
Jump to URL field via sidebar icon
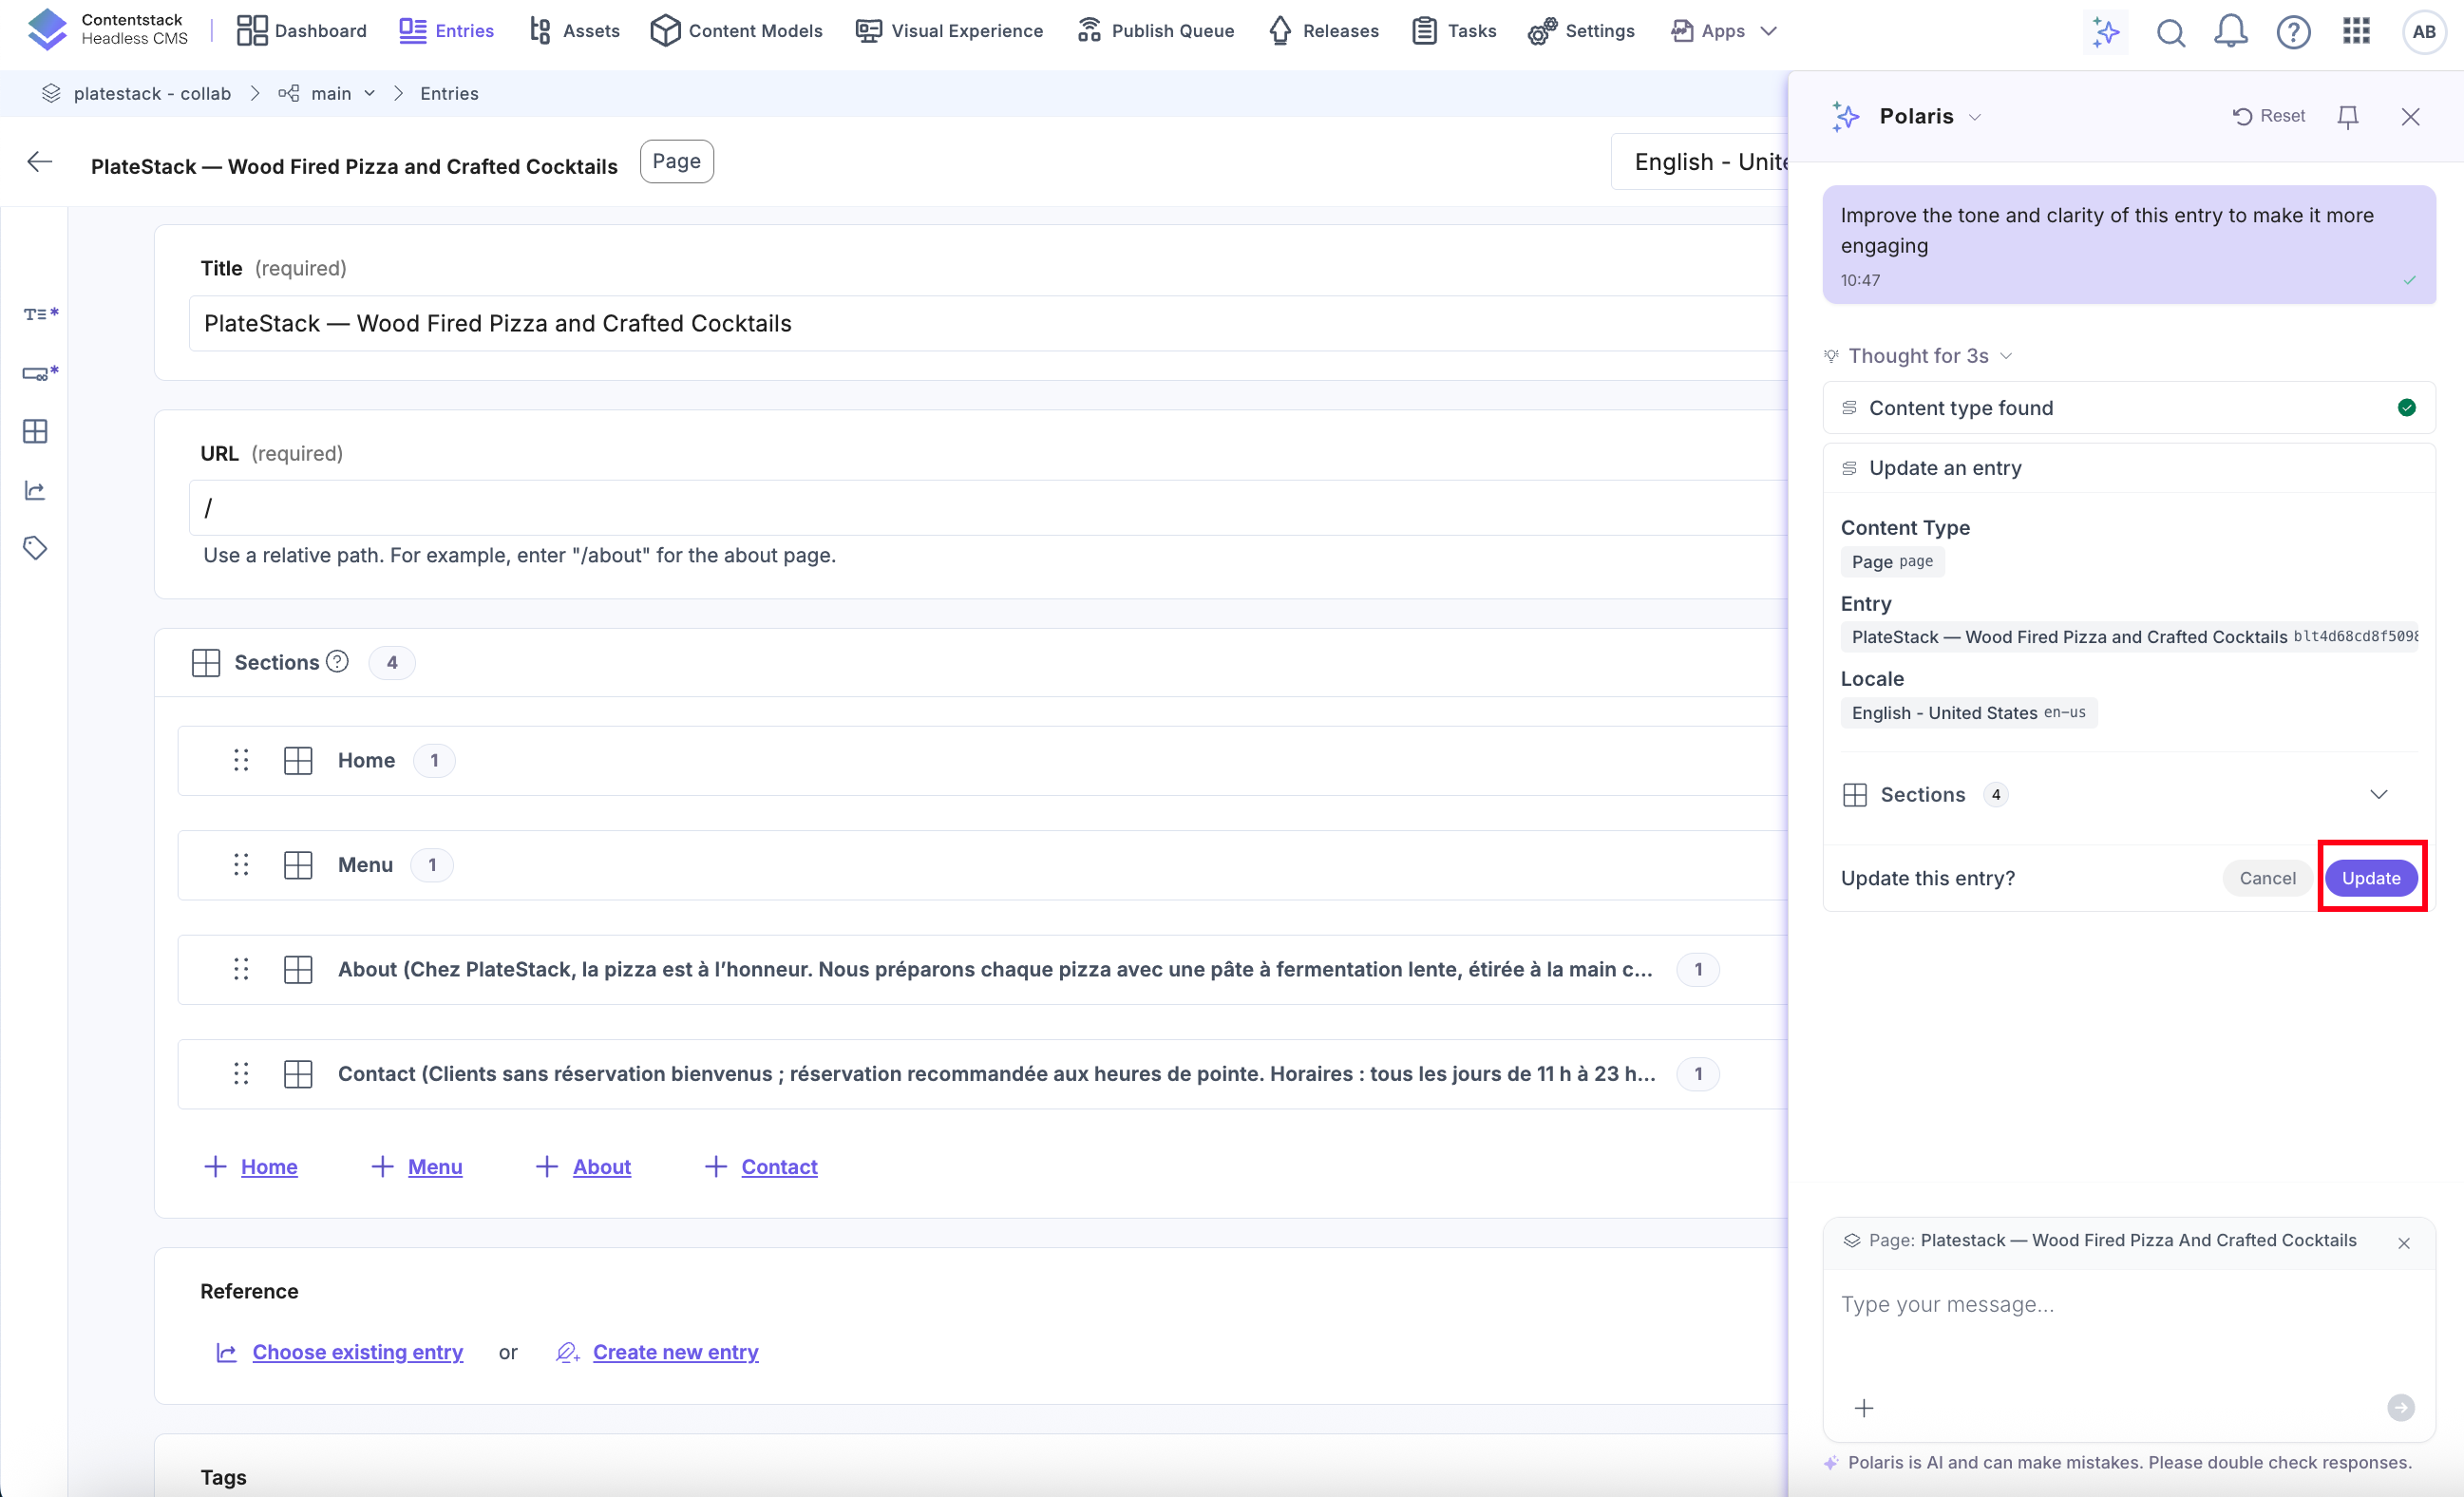coord(40,373)
